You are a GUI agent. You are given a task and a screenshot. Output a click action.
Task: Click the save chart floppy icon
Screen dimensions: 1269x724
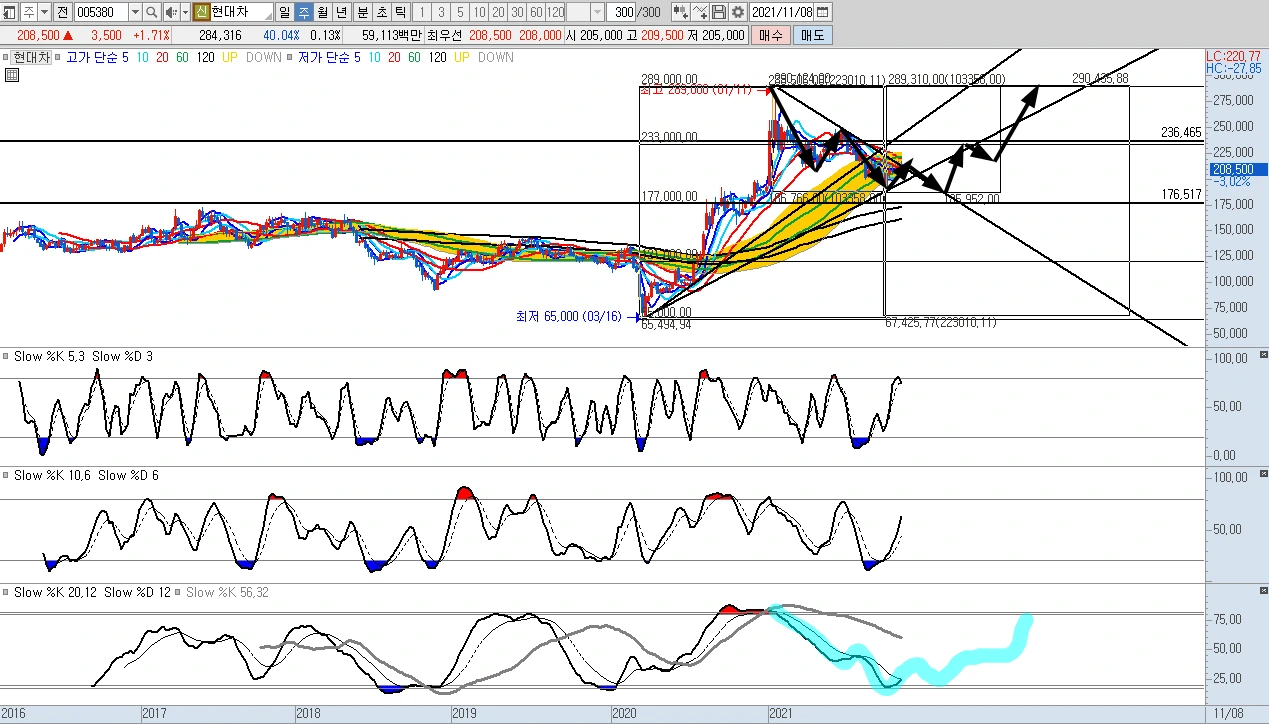(719, 12)
